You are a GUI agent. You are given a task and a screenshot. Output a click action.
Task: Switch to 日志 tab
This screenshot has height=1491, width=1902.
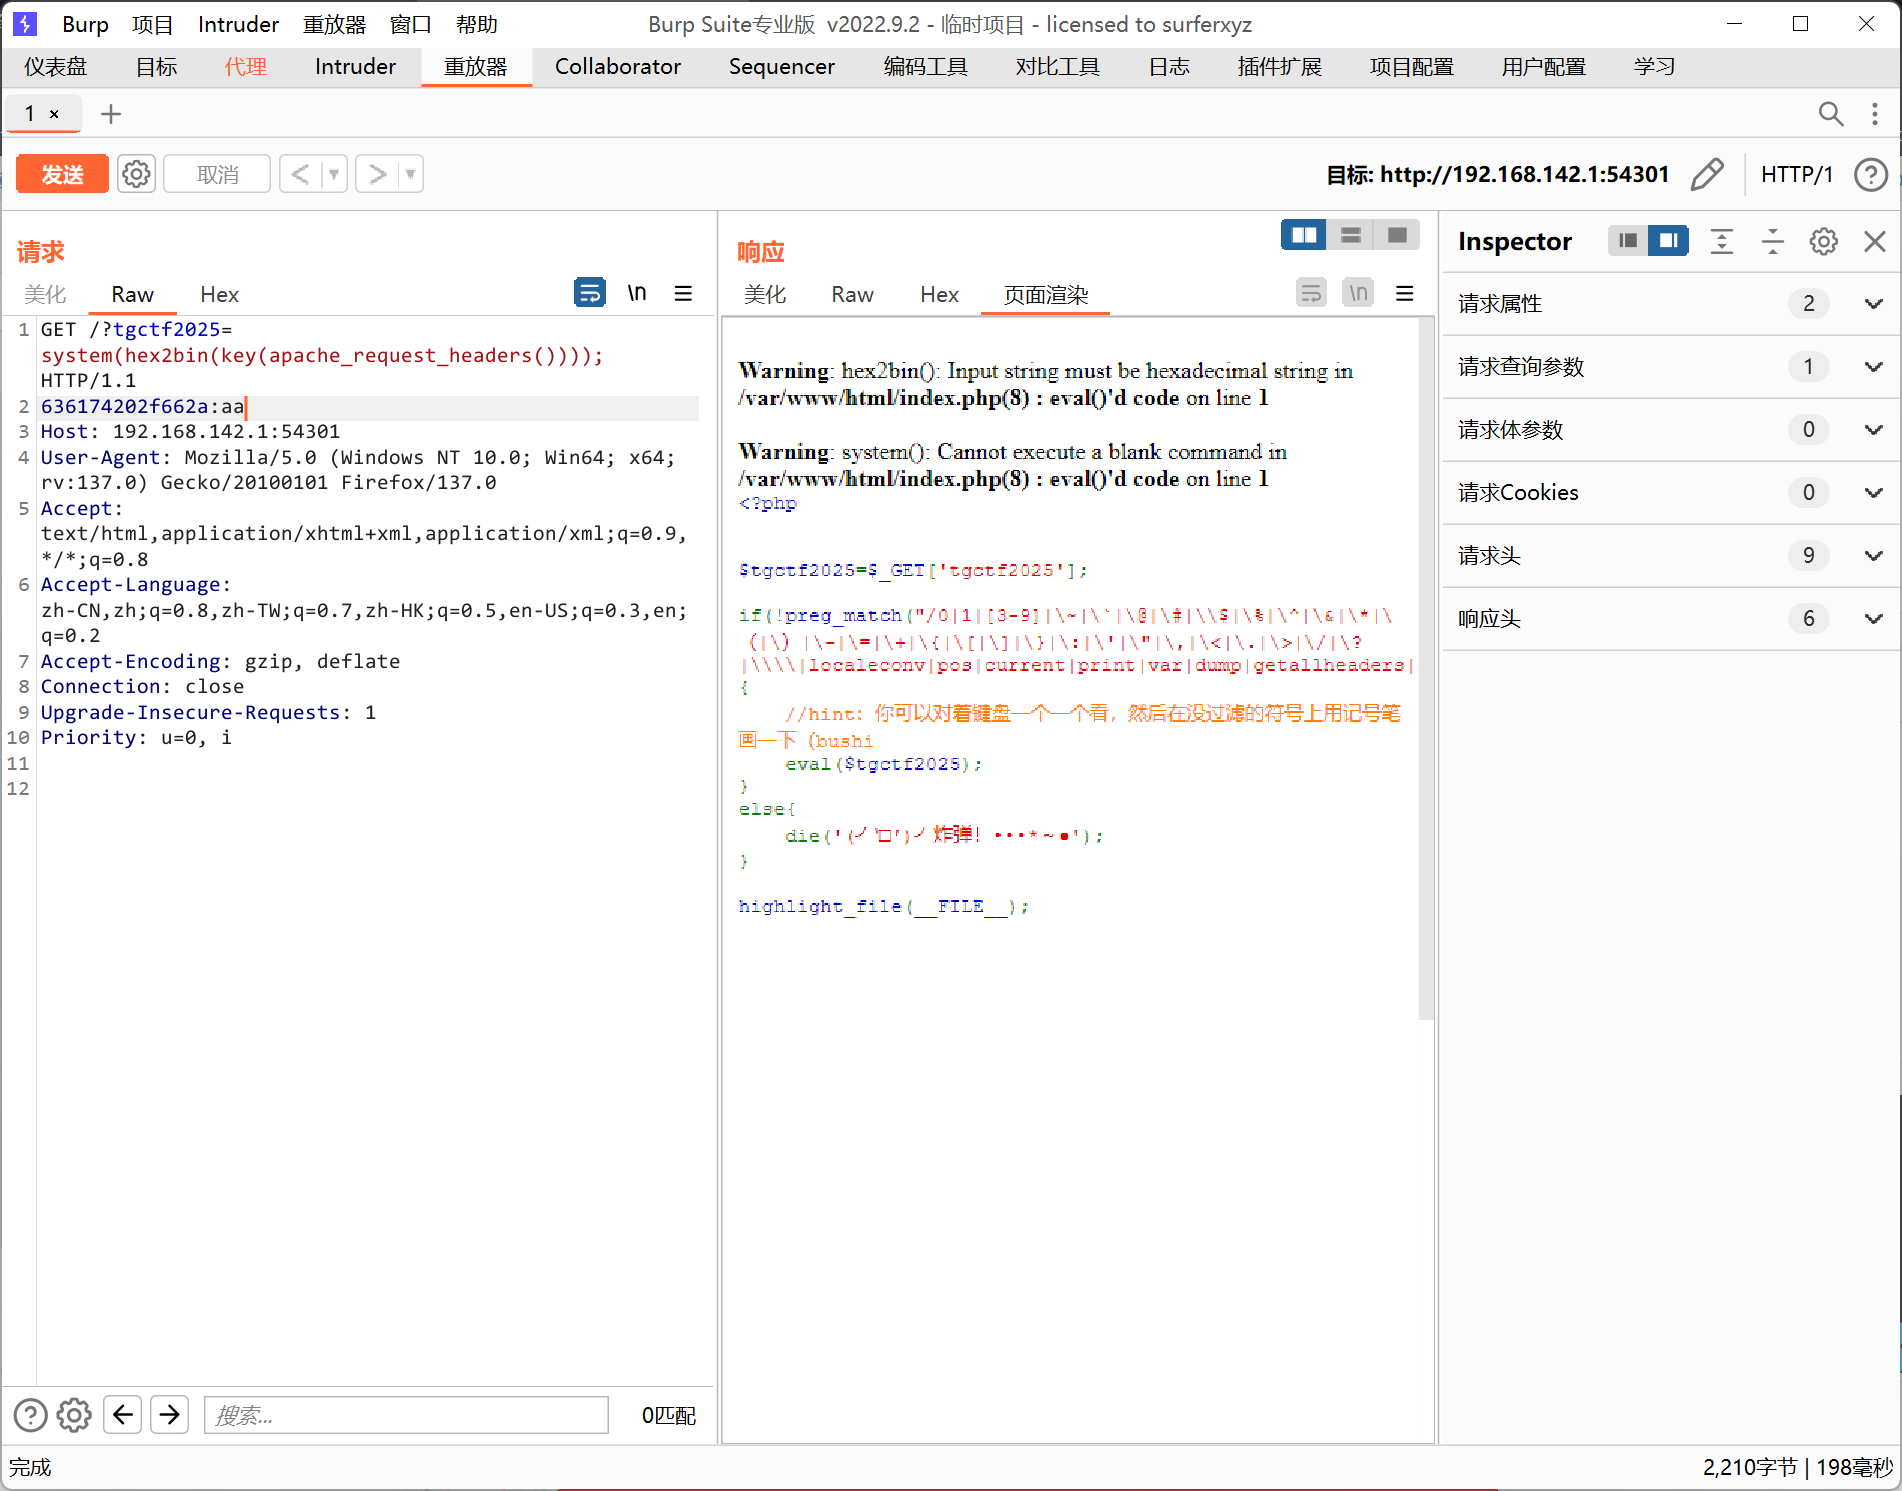pos(1169,66)
